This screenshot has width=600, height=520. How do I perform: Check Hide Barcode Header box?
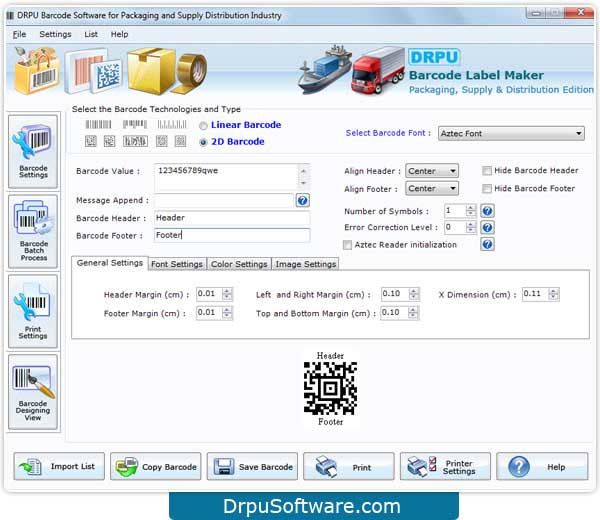pyautogui.click(x=487, y=171)
